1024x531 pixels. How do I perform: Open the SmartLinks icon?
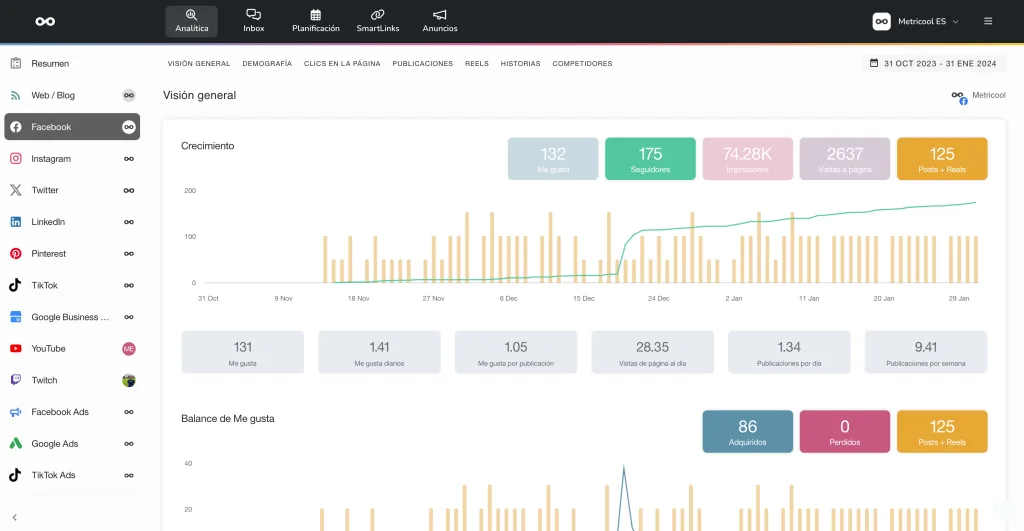pos(377,16)
